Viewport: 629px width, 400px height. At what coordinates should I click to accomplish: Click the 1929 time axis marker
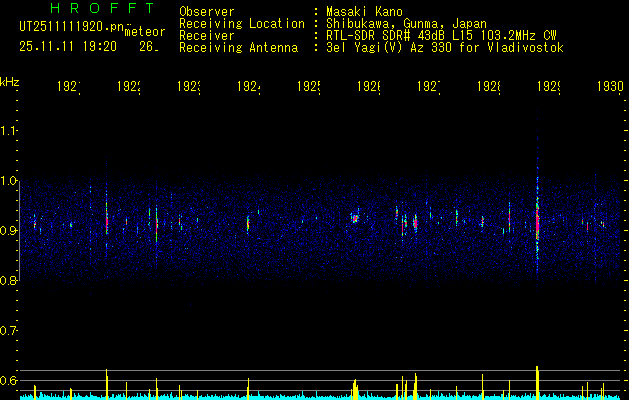(548, 86)
